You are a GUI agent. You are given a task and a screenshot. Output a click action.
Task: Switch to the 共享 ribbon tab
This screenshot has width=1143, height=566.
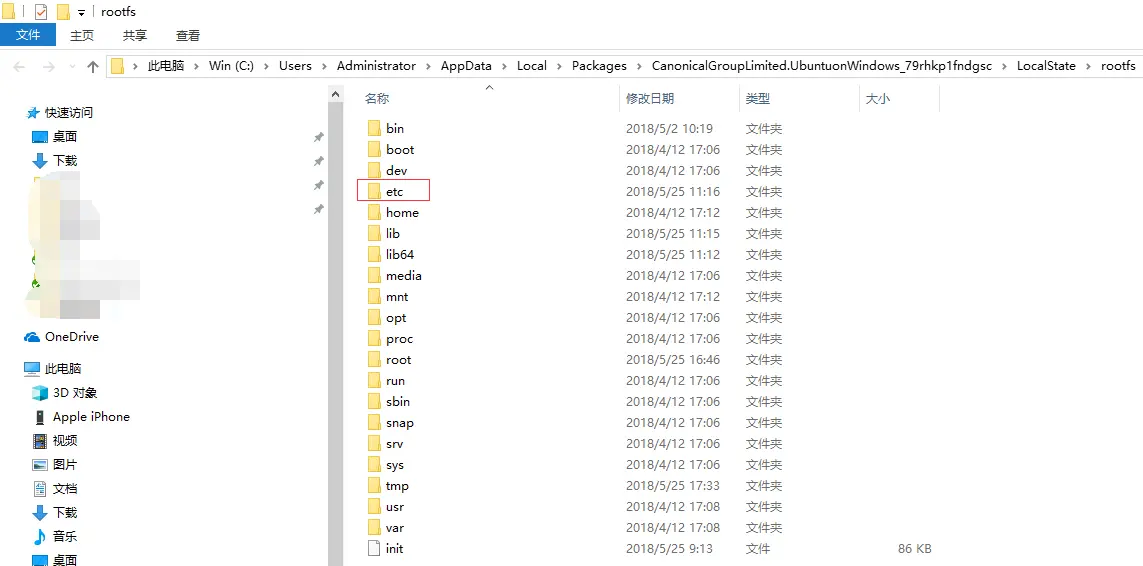pyautogui.click(x=134, y=35)
